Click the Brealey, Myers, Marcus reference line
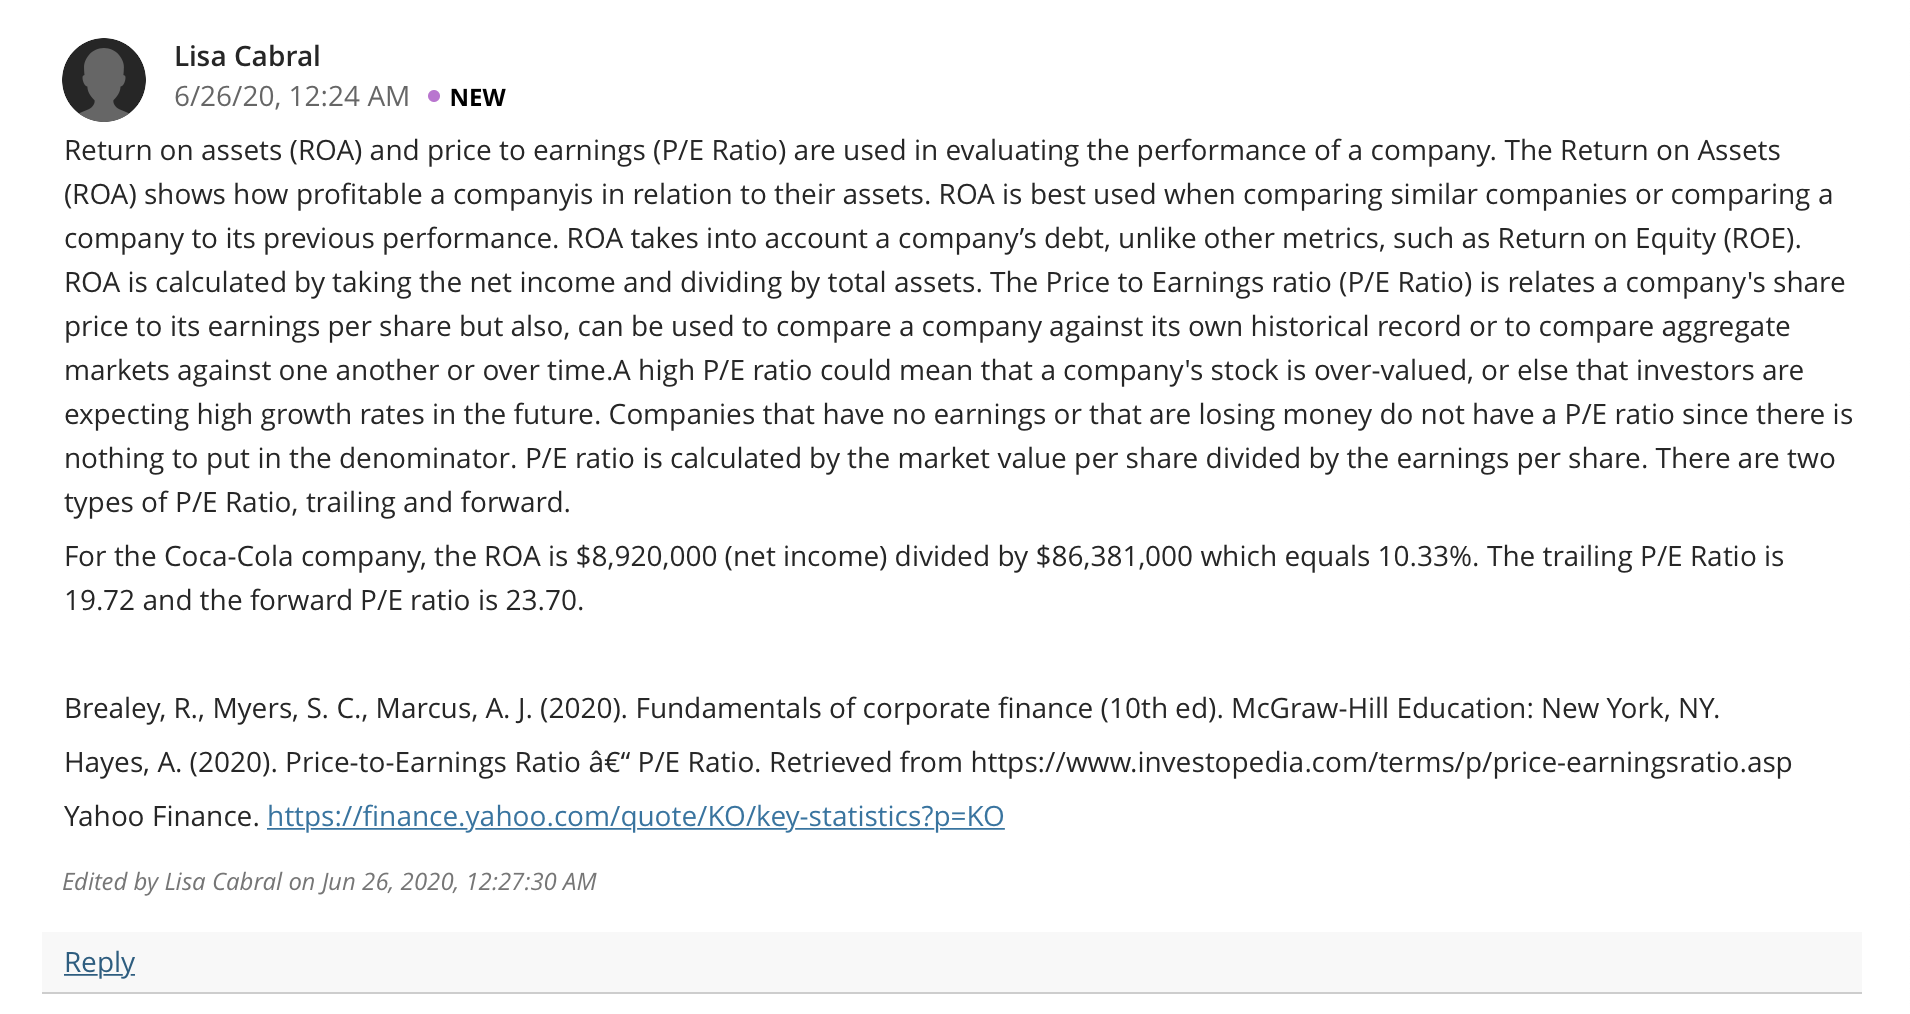 tap(892, 708)
